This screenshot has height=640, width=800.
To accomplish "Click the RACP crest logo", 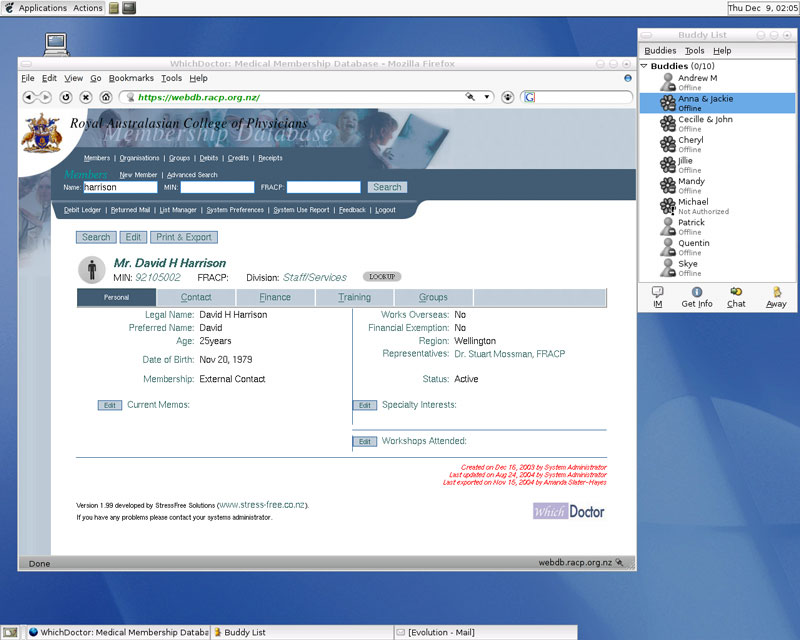I will (x=41, y=134).
